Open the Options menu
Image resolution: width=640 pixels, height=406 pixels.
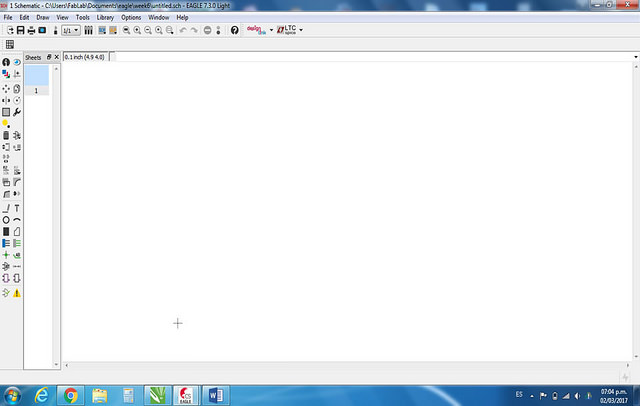pyautogui.click(x=131, y=18)
